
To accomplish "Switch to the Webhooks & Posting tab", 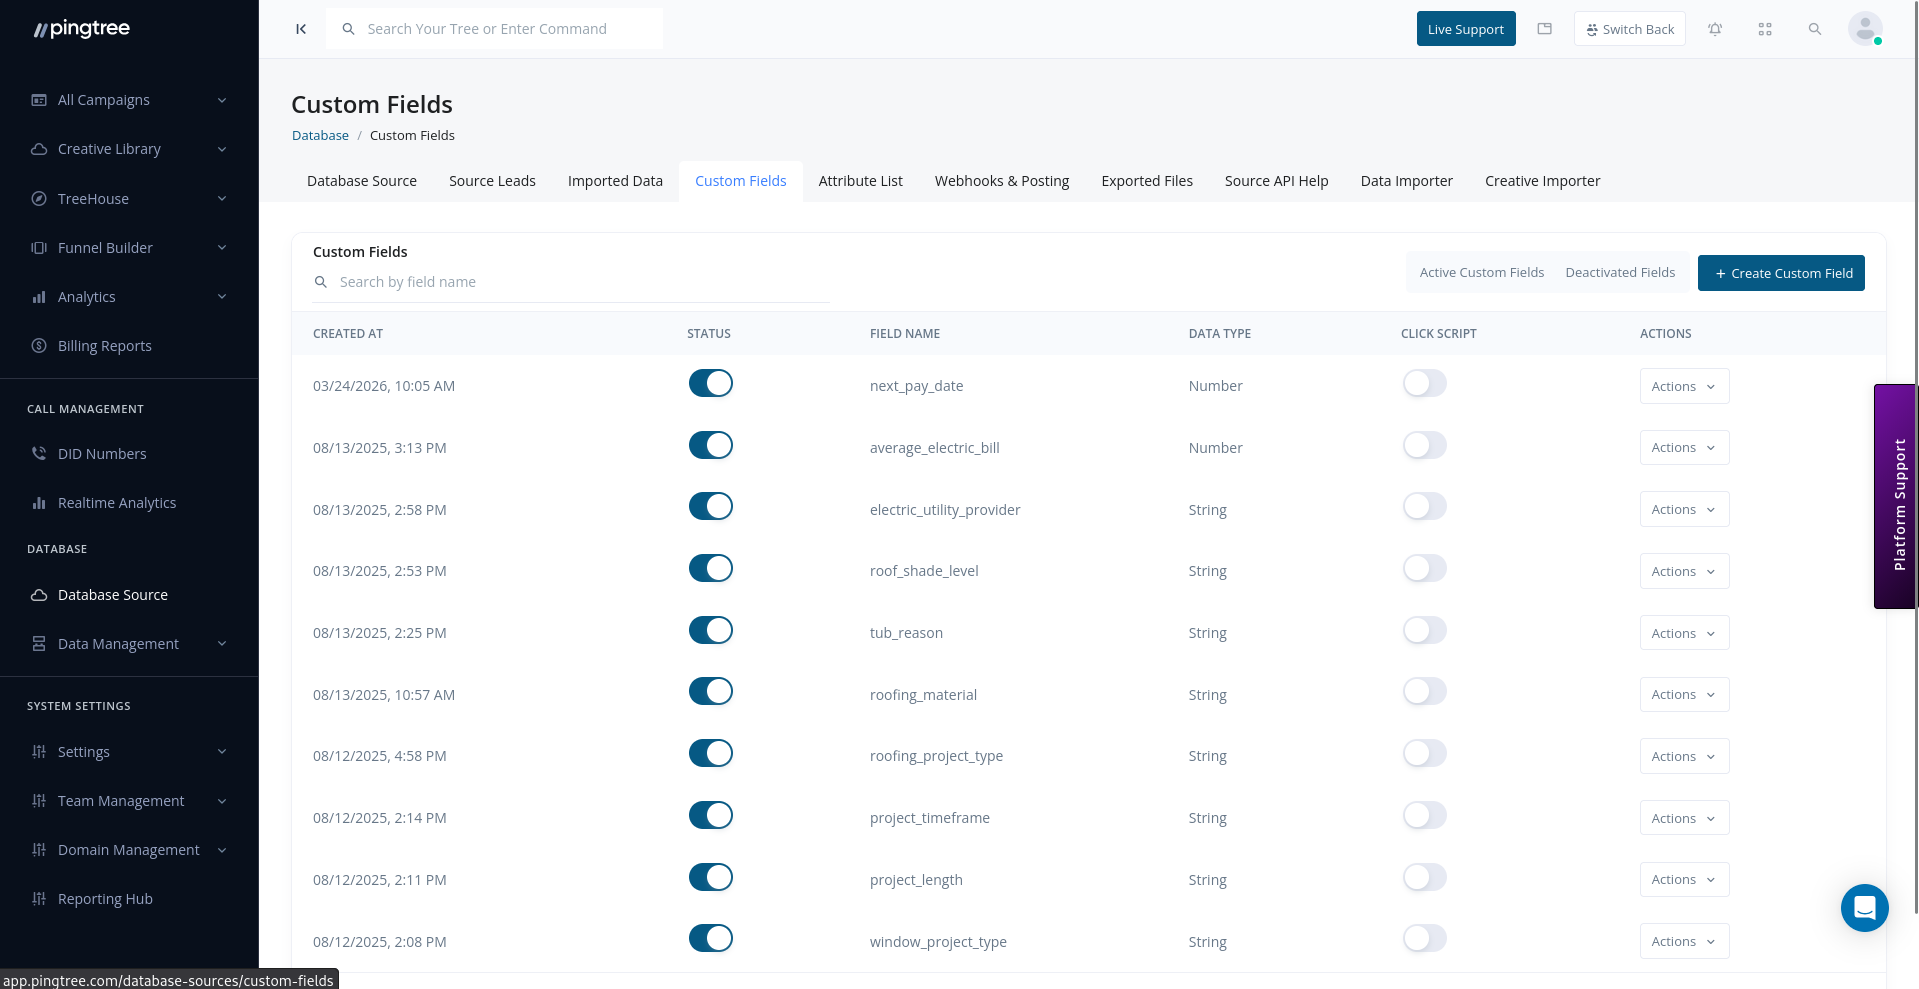I will point(1001,181).
